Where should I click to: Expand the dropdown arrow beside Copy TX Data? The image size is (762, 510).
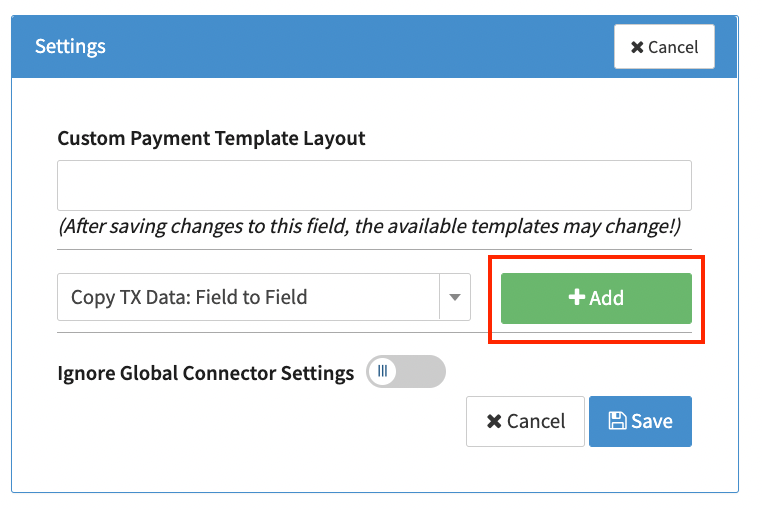point(455,297)
